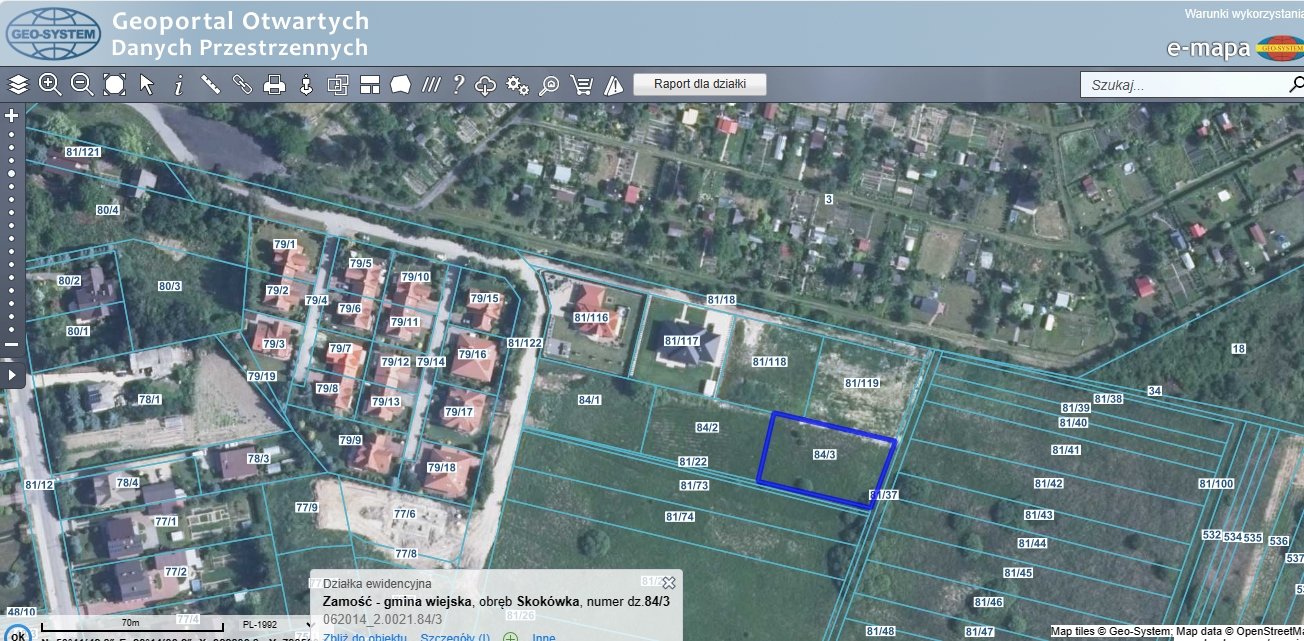This screenshot has width=1304, height=641.
Task: Click the Inne link in parcel popup
Action: [x=543, y=637]
